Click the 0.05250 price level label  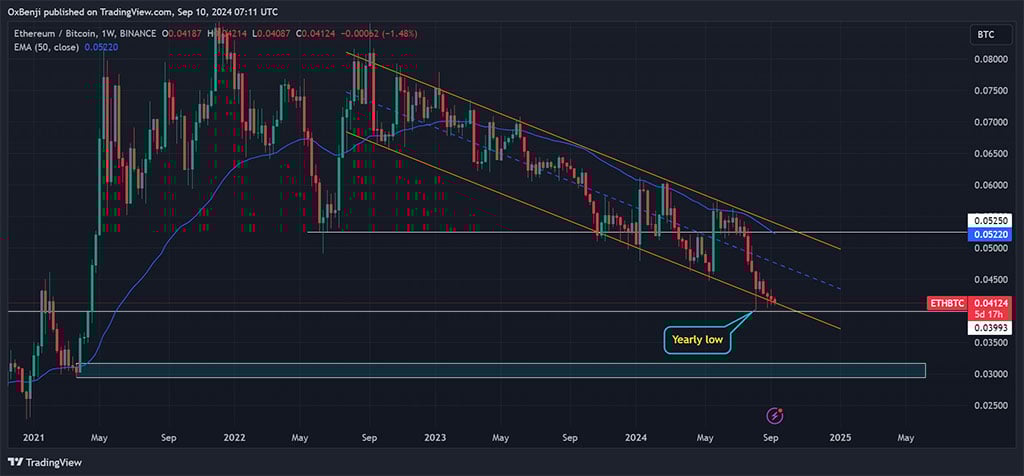[x=989, y=221]
